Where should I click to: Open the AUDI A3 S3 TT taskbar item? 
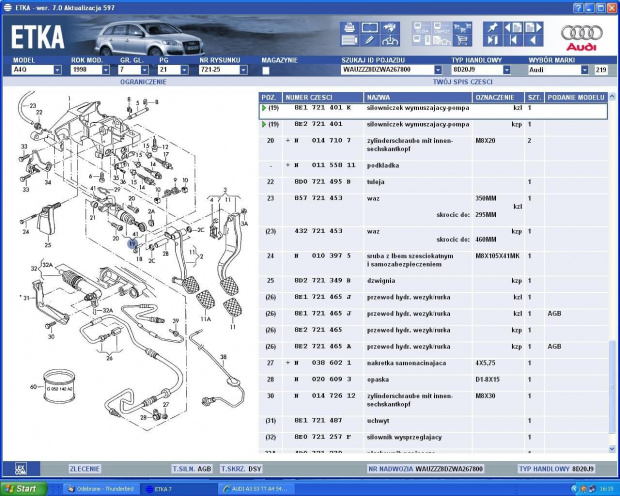(x=255, y=489)
